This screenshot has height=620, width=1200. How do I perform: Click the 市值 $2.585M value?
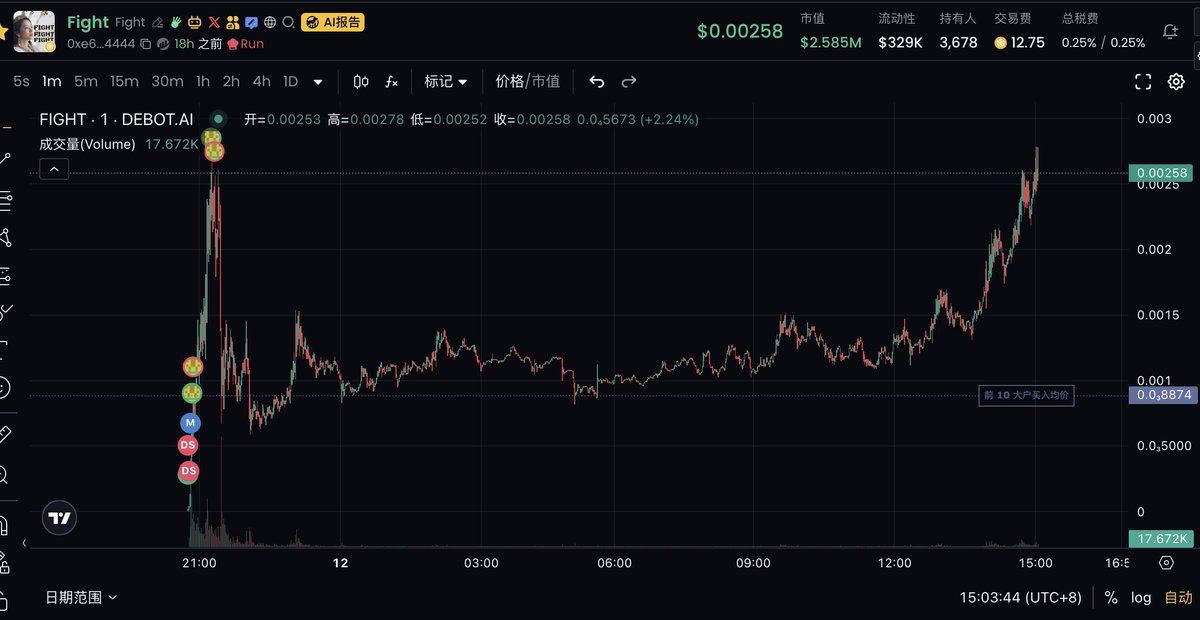click(x=830, y=43)
